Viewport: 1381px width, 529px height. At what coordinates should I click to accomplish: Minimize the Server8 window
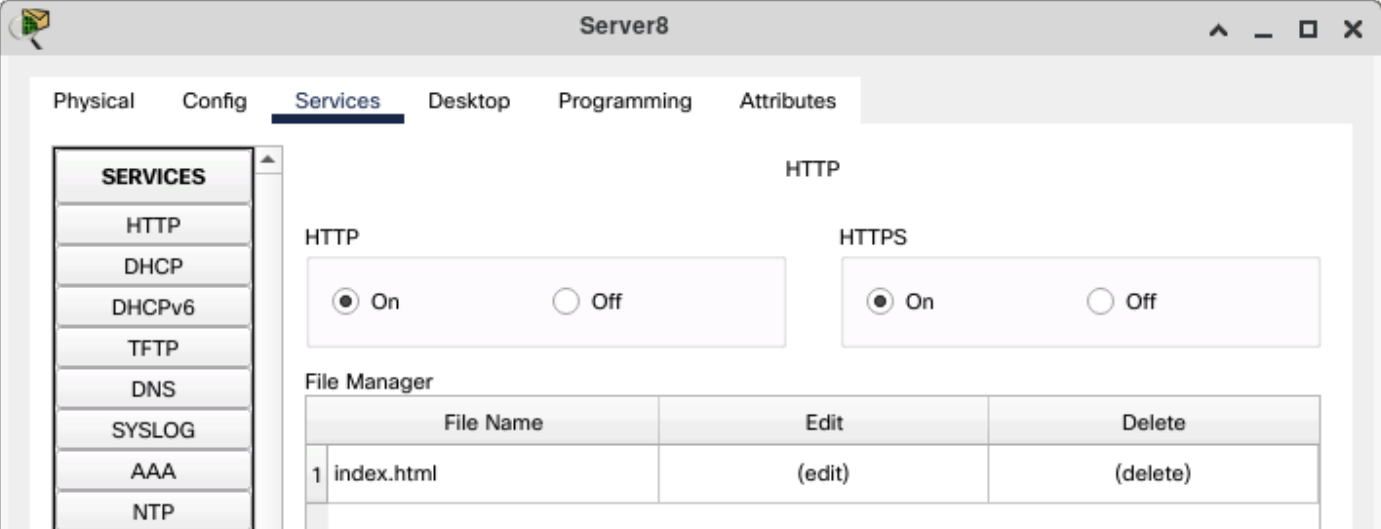point(1263,30)
